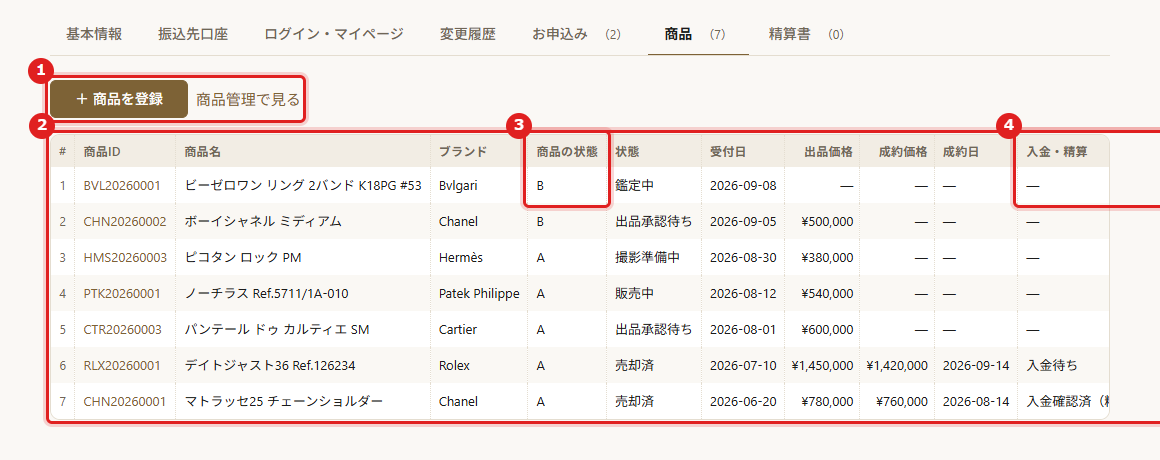
Task: Follow the 商品管理で見る link
Action: (x=248, y=99)
